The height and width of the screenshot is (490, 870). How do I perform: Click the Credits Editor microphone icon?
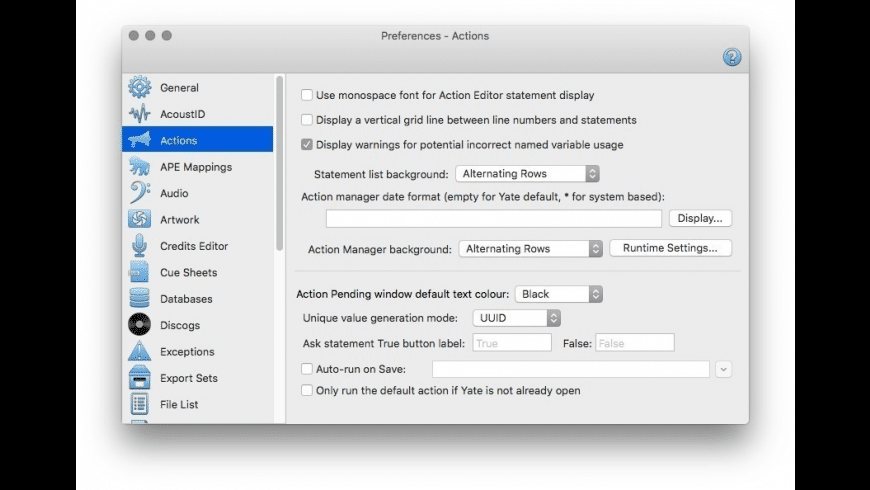(x=139, y=246)
